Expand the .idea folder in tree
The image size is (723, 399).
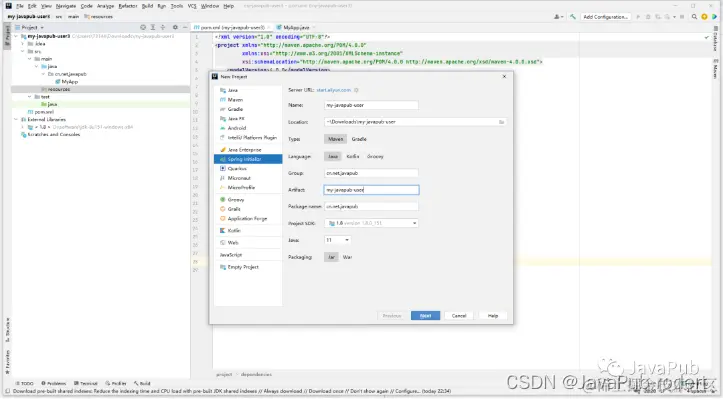[23, 44]
